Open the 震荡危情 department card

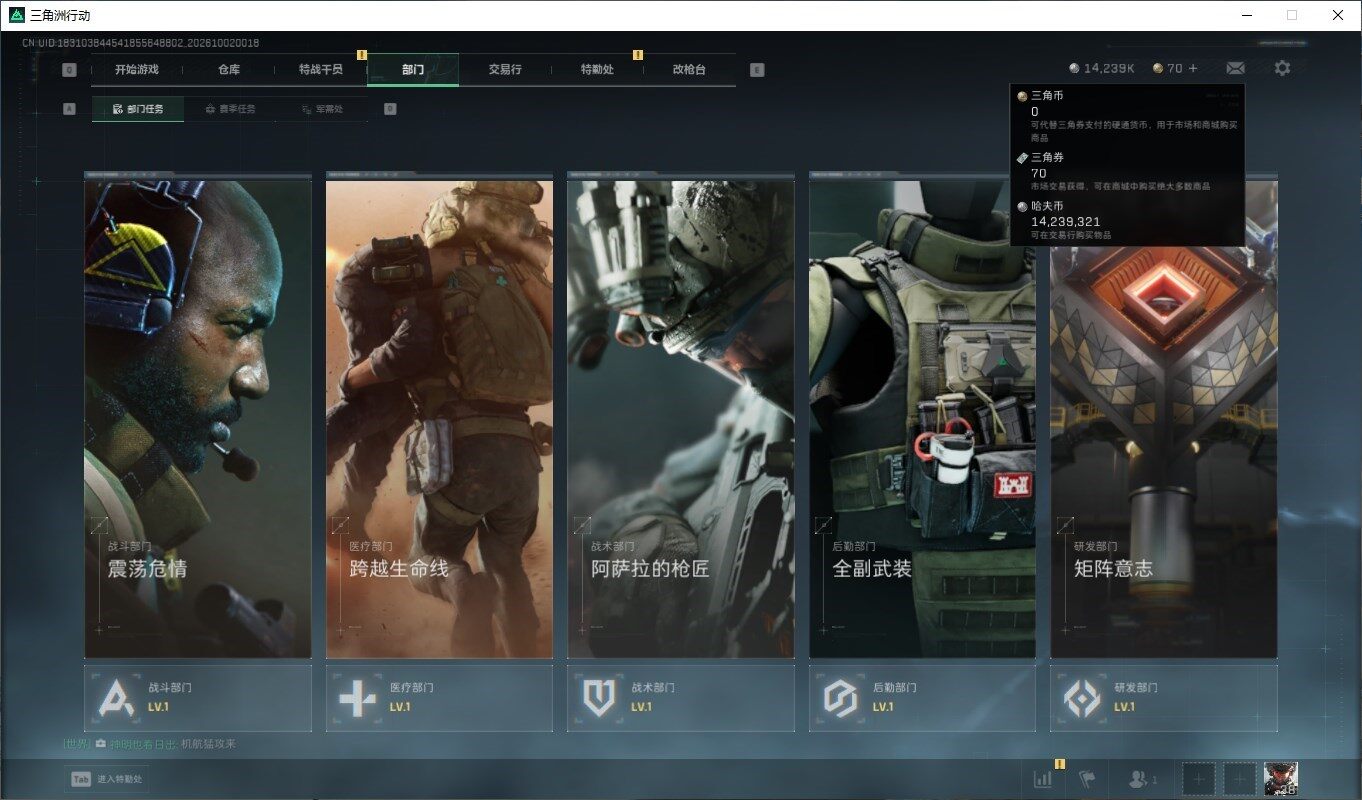(198, 415)
